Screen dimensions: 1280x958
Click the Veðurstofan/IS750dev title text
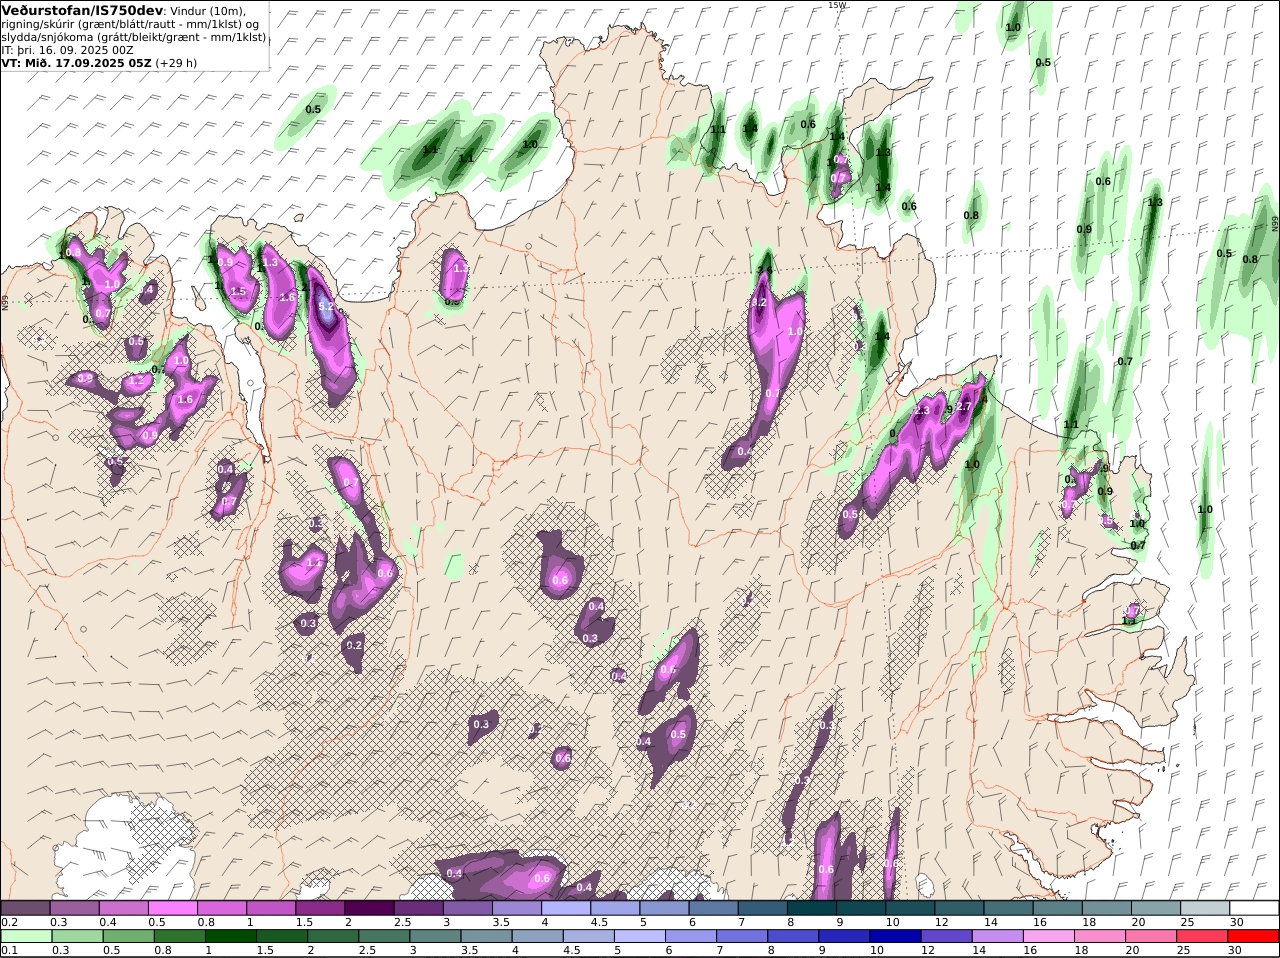[83, 10]
